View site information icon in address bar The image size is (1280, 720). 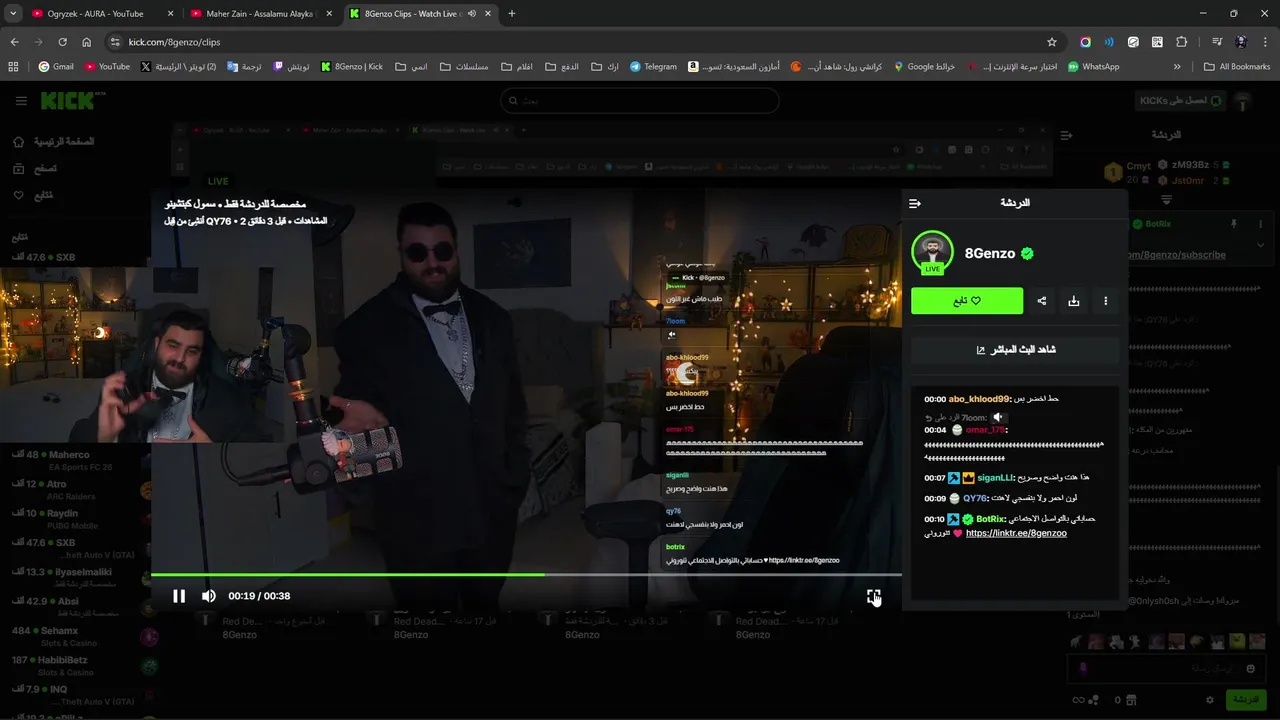coord(115,42)
